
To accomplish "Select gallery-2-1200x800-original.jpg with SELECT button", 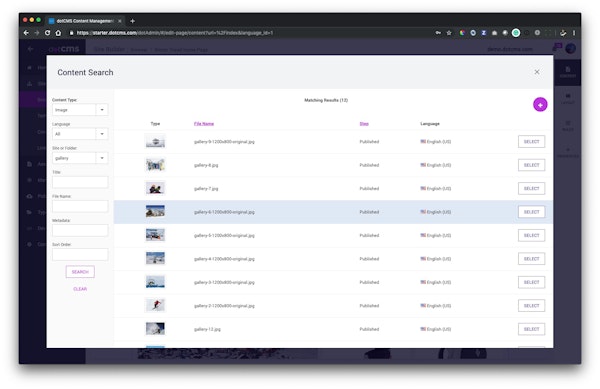I will click(x=531, y=306).
